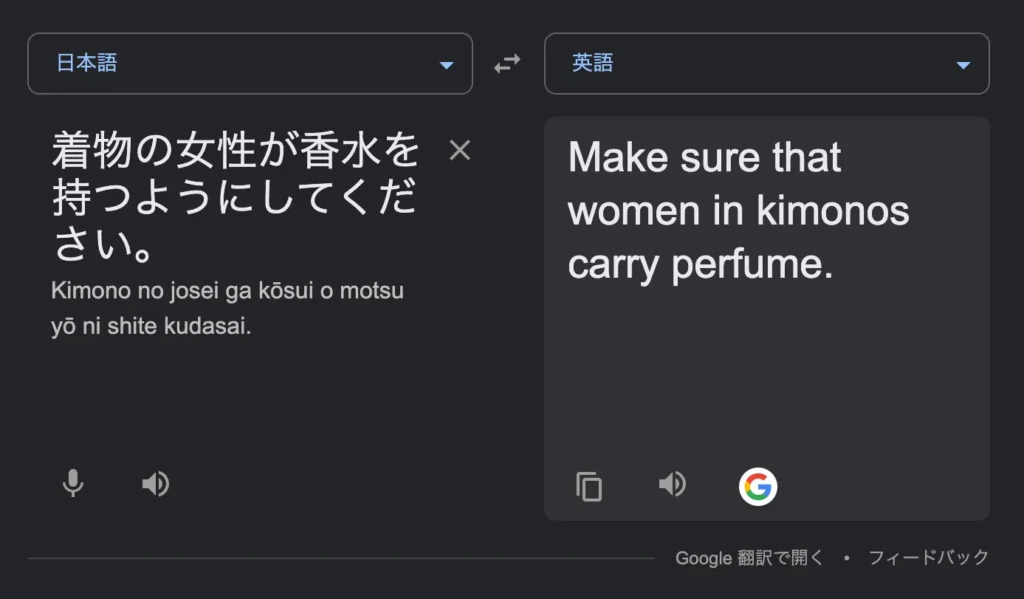Play audio of the English translation

point(672,485)
